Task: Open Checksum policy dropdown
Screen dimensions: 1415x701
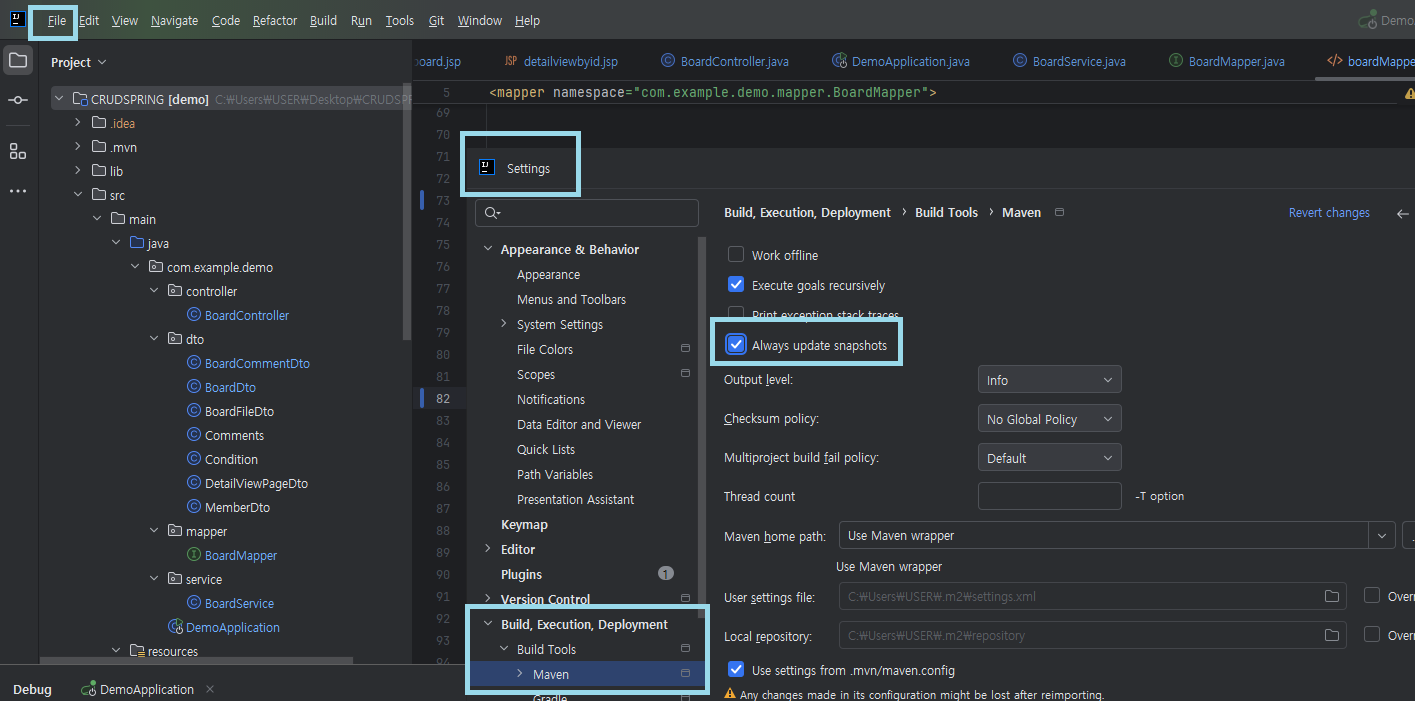Action: (x=1049, y=419)
